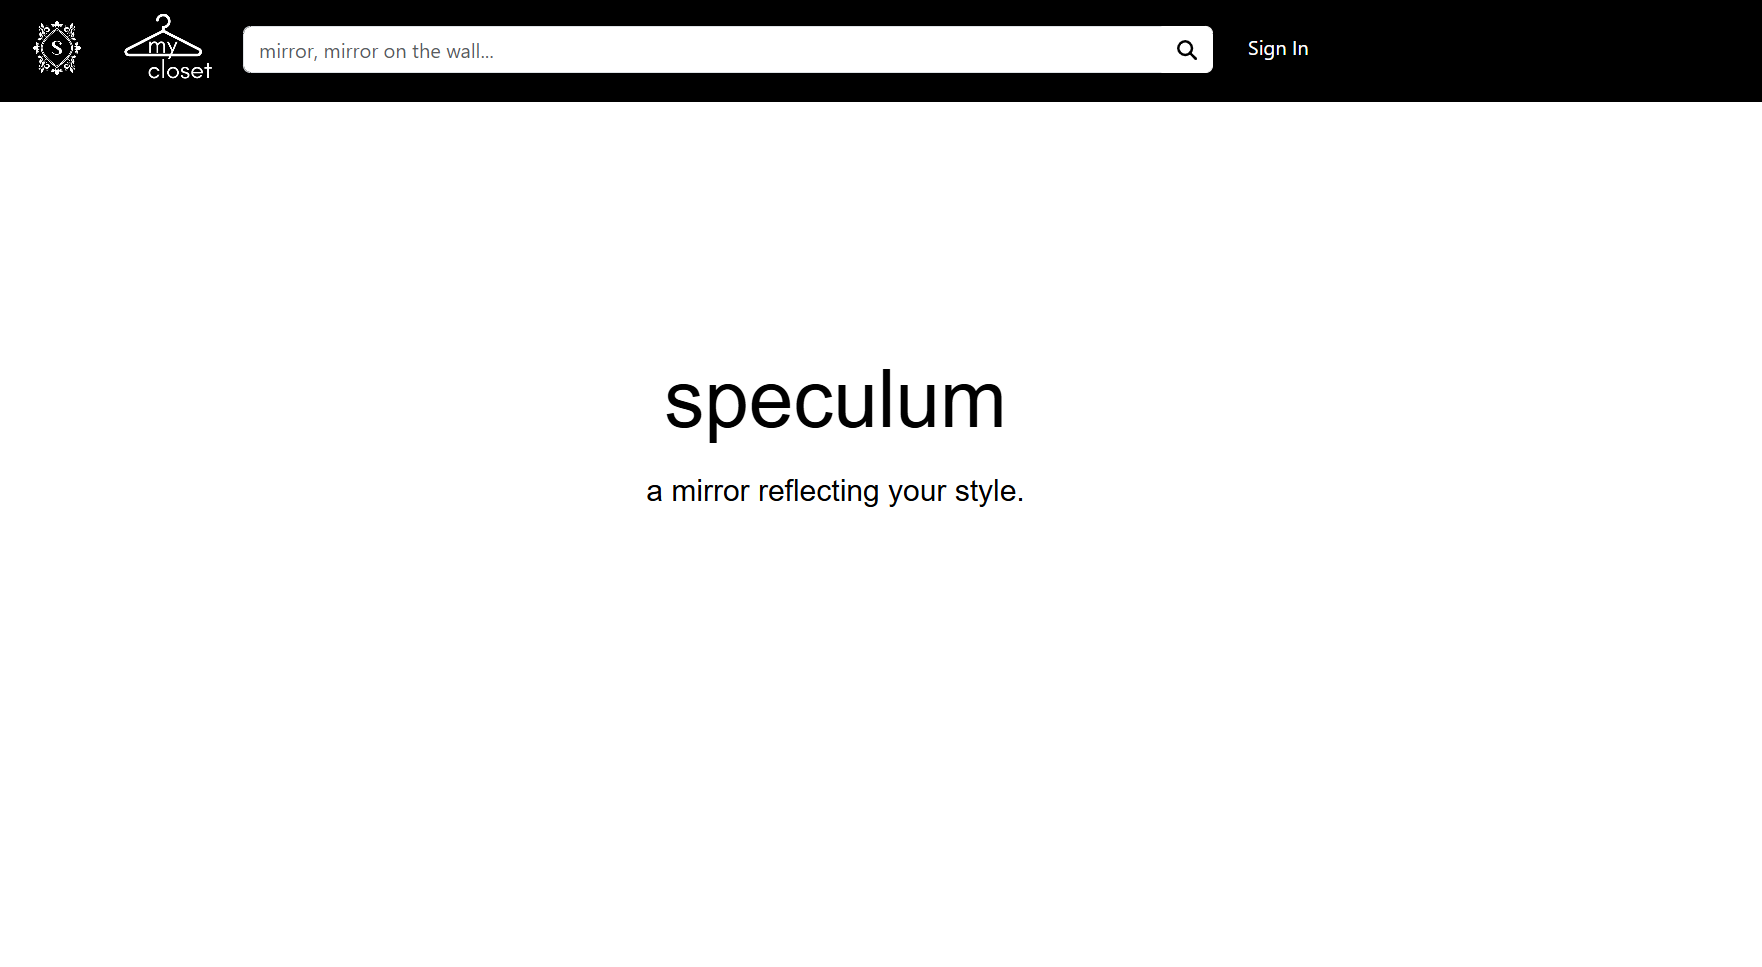1762x967 pixels.
Task: Click the 'closet' wordmark in header
Action: (x=180, y=71)
